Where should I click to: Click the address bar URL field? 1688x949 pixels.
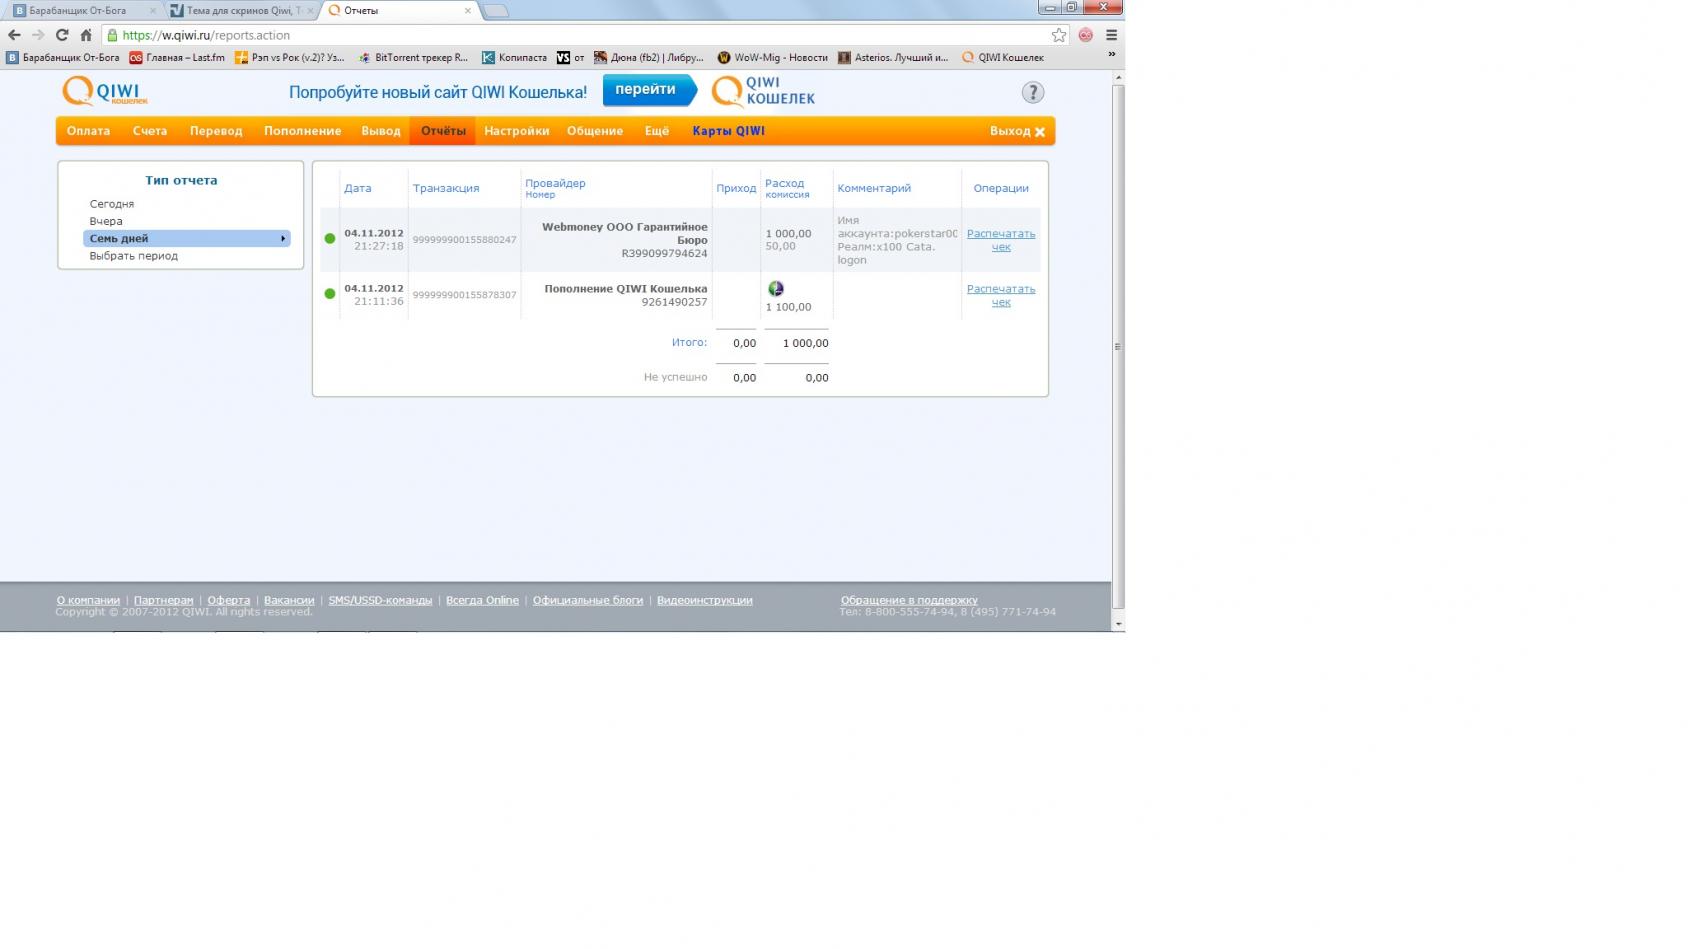[x=580, y=35]
